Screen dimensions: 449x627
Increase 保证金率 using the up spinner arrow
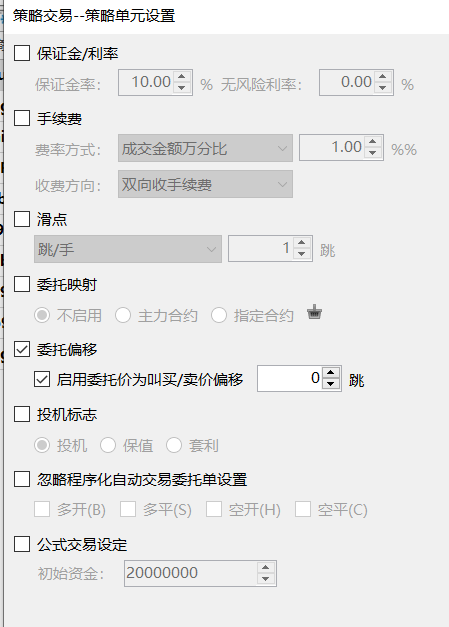[x=182, y=77]
